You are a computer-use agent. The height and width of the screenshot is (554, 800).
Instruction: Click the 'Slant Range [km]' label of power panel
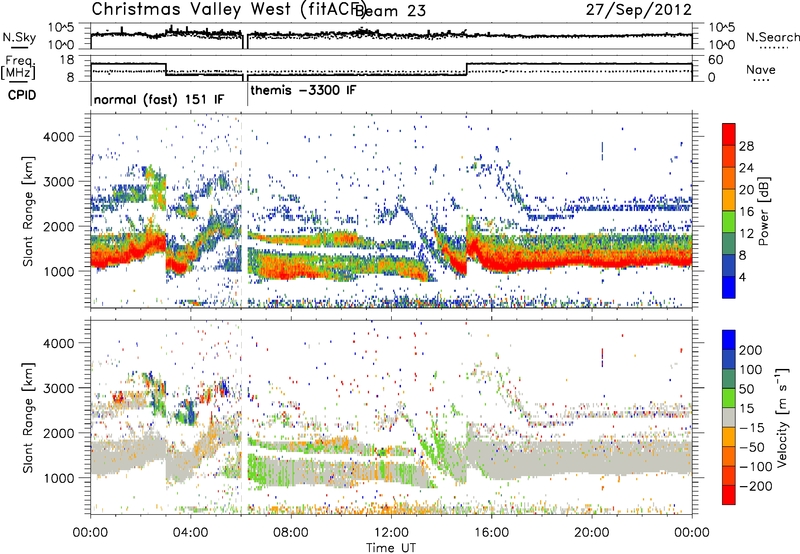point(28,211)
